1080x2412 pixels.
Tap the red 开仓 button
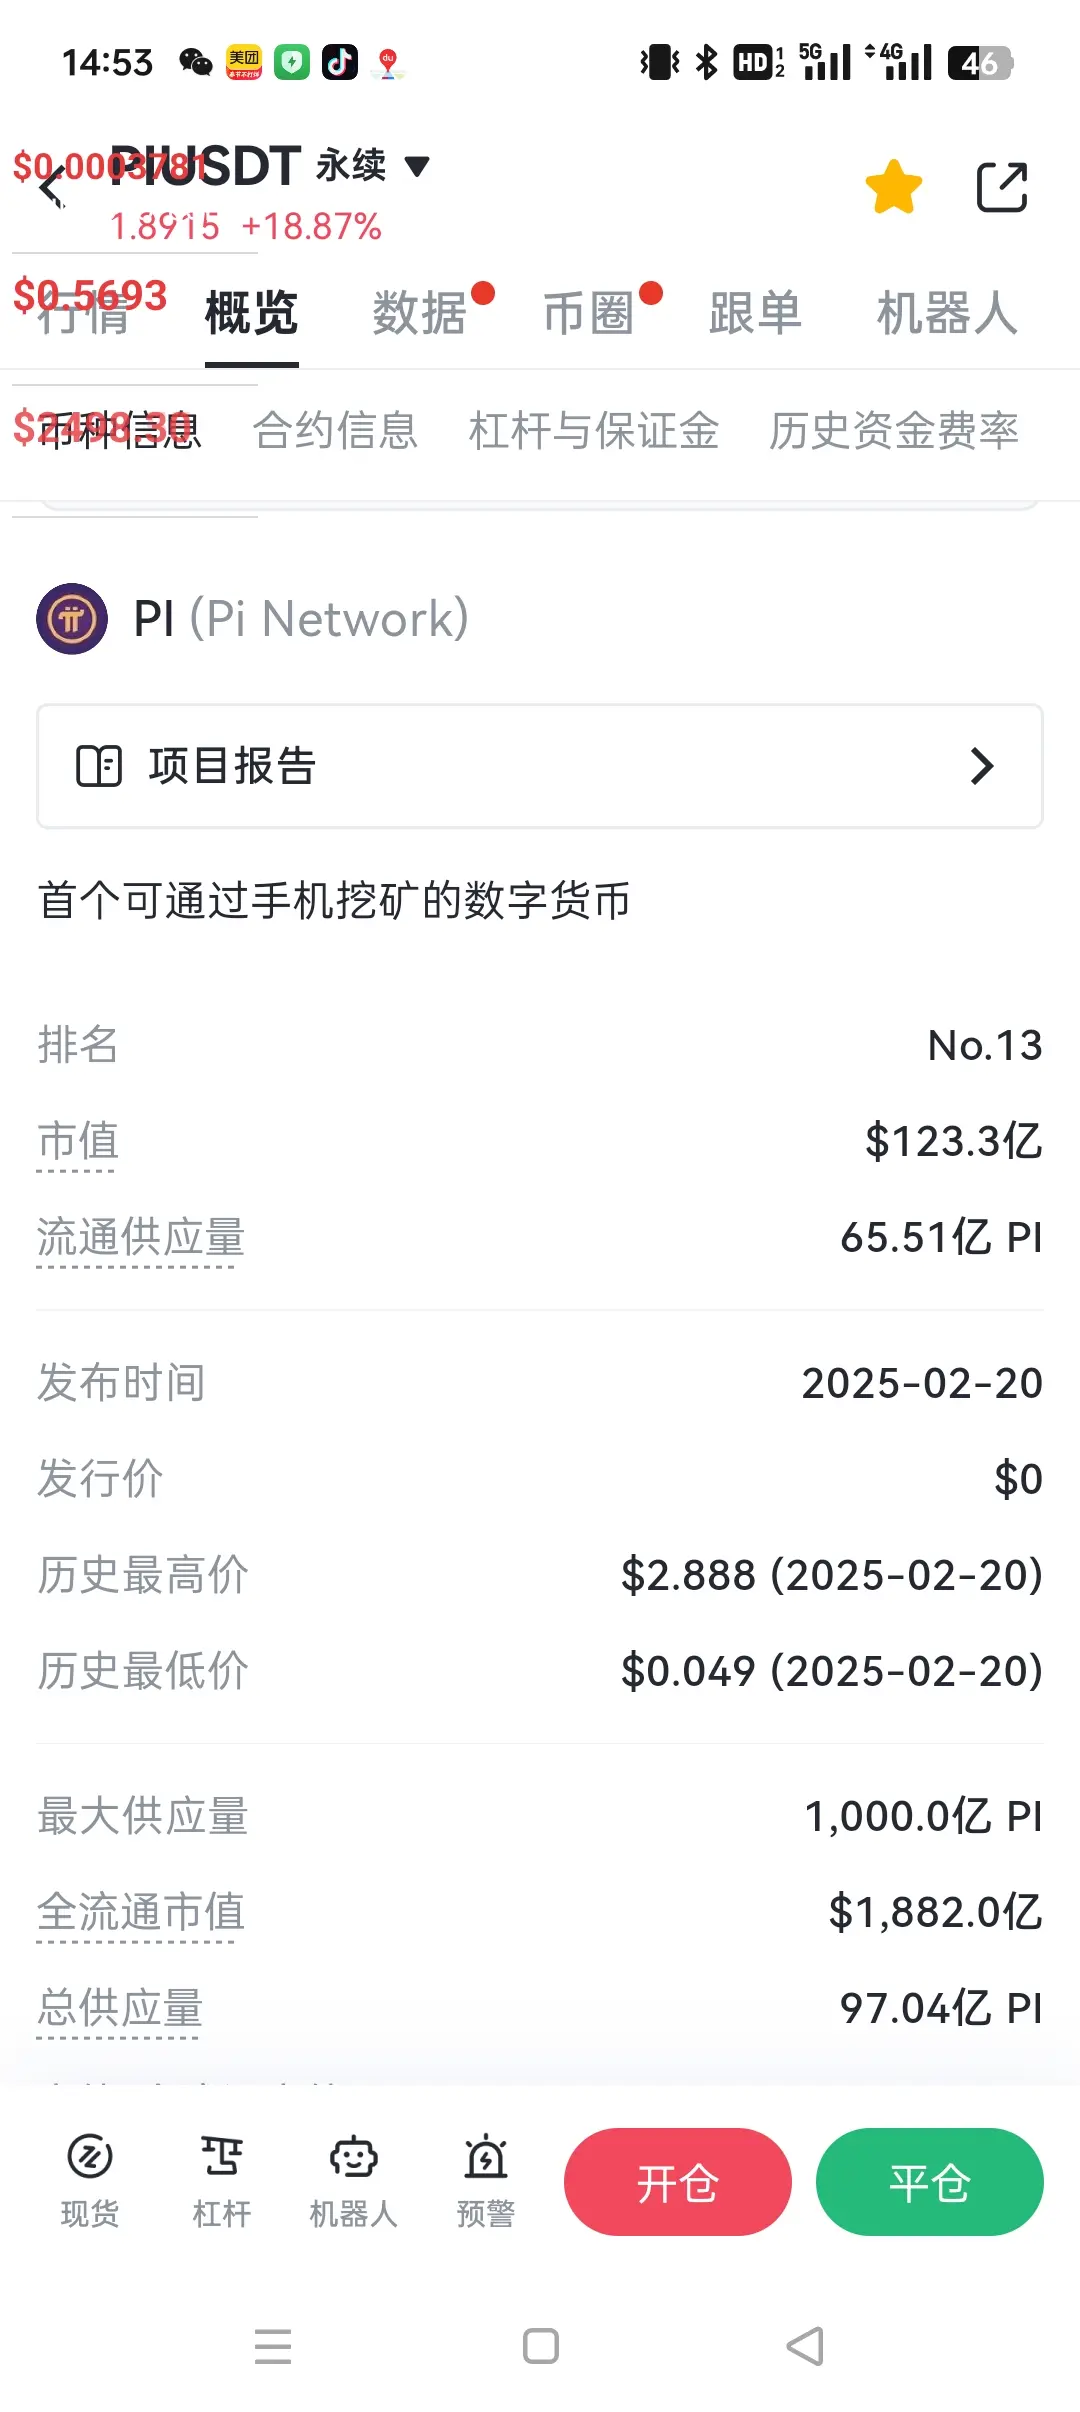(x=678, y=2182)
